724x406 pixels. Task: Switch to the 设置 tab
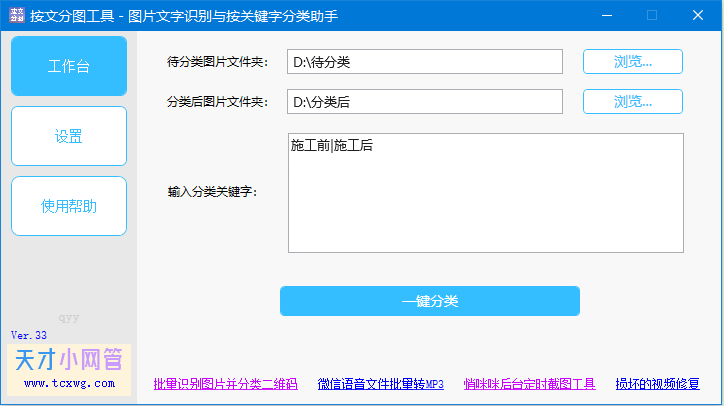point(69,136)
